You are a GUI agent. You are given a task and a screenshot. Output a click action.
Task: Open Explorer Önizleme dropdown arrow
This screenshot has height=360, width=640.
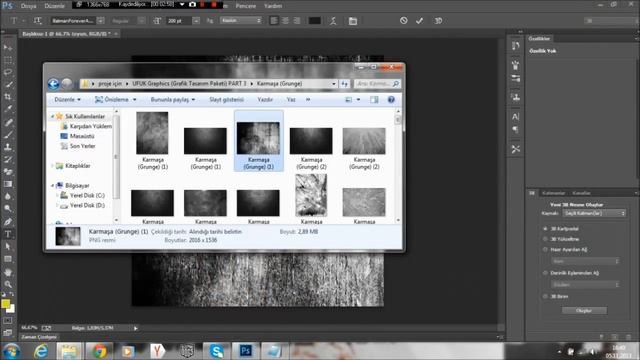pyautogui.click(x=134, y=100)
